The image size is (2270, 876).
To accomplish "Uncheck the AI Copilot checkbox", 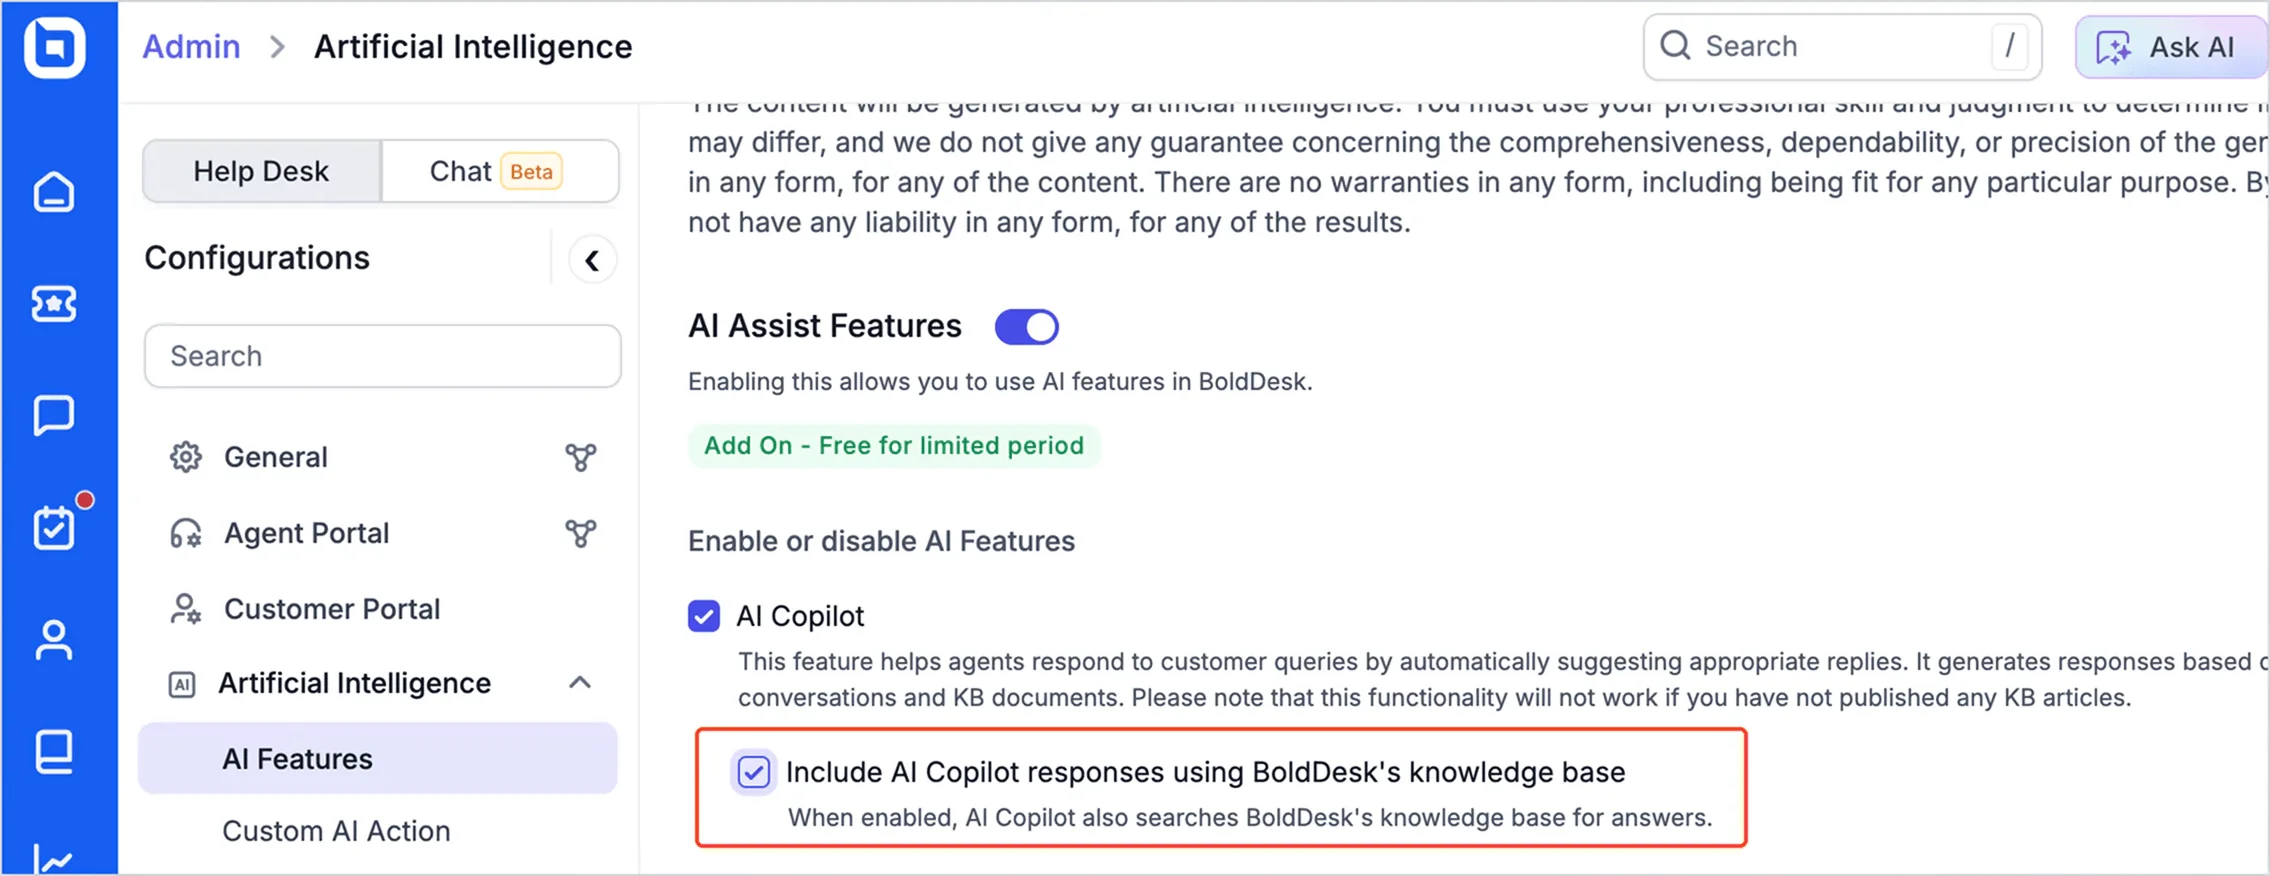I will pos(704,616).
